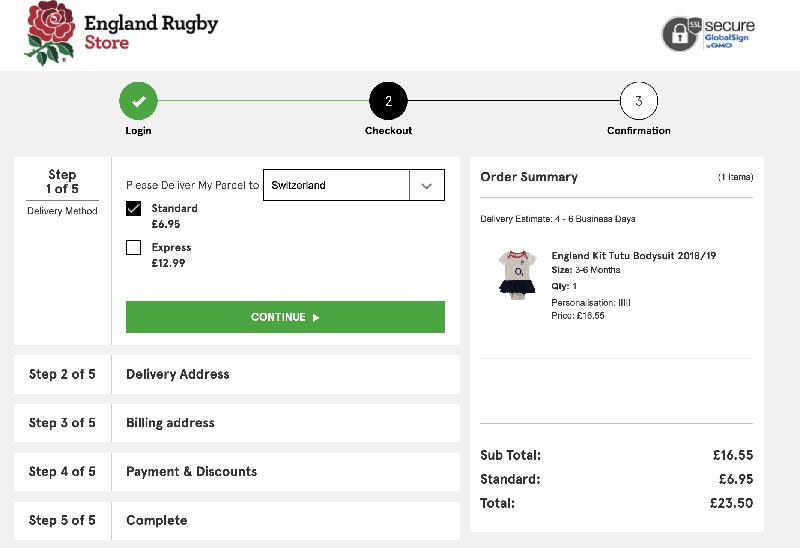Click the Sub Total £16.55 amount
The height and width of the screenshot is (548, 800).
click(733, 455)
